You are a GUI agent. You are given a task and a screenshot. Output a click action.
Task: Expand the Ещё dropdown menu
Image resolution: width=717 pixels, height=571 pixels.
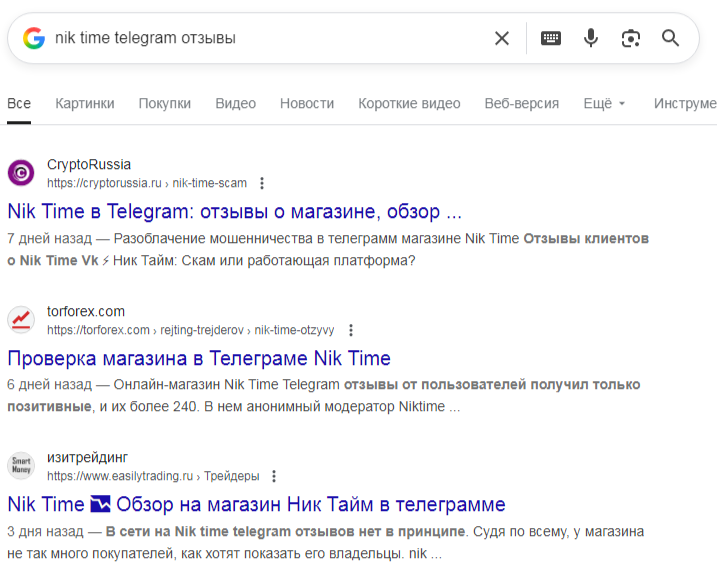click(x=604, y=103)
